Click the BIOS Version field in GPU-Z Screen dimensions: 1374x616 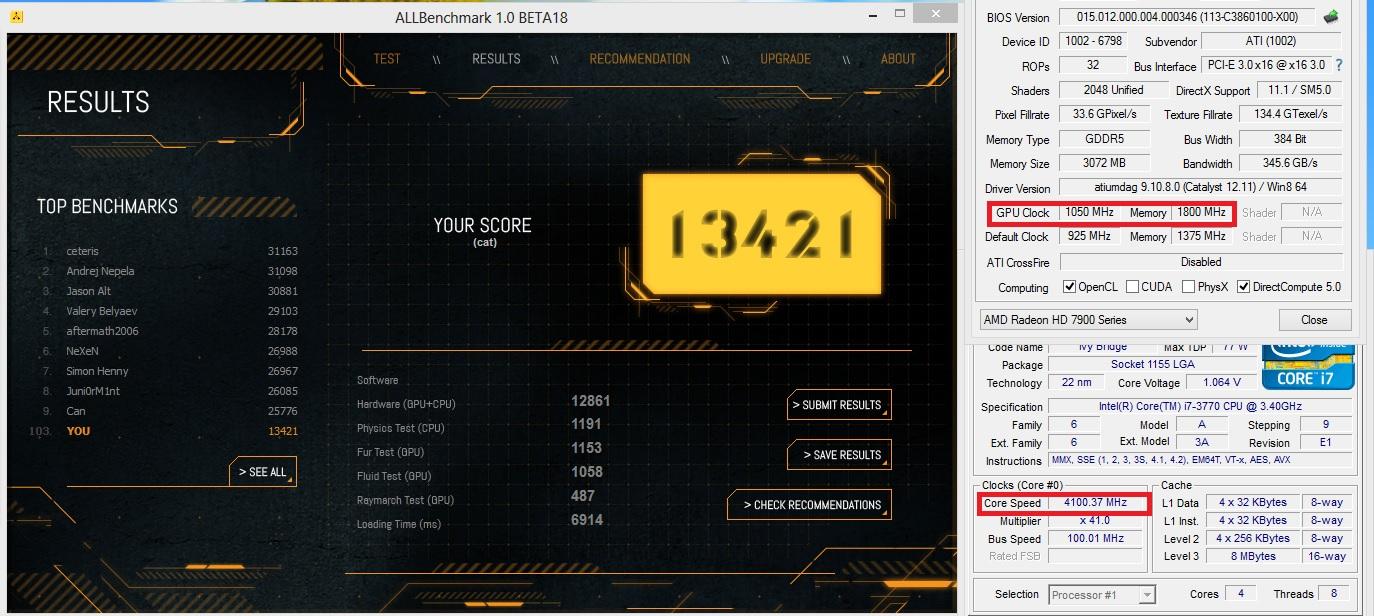pos(1187,17)
